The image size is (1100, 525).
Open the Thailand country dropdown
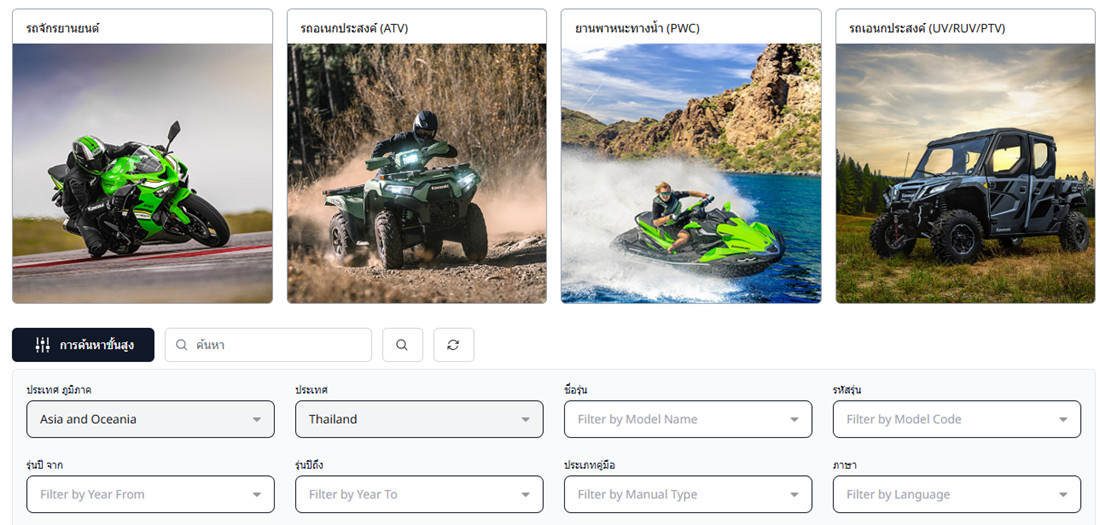point(419,419)
